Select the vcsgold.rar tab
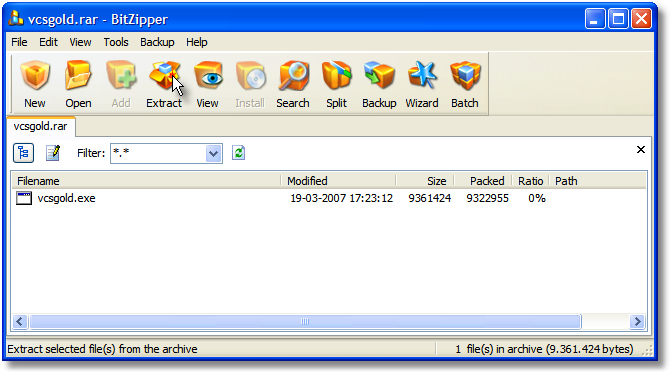Image resolution: width=672 pixels, height=375 pixels. 41,126
